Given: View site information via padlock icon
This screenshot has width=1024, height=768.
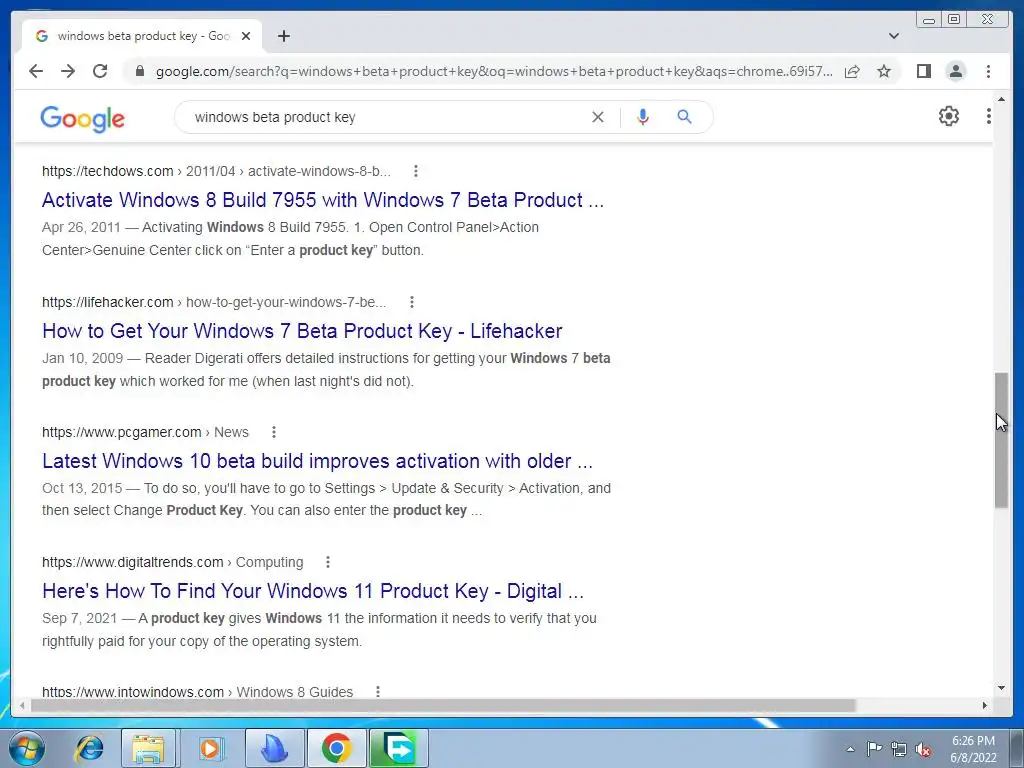Looking at the screenshot, I should point(139,71).
